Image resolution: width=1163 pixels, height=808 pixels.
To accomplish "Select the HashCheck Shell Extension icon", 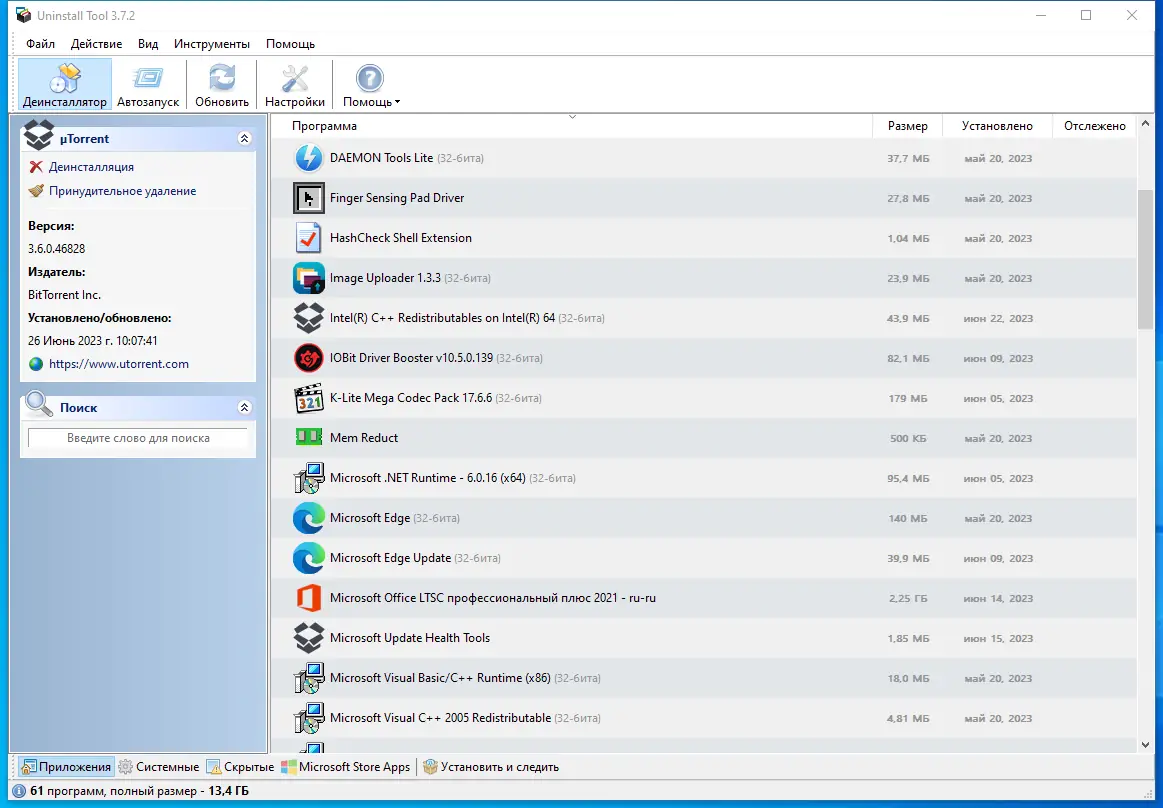I will (x=309, y=238).
